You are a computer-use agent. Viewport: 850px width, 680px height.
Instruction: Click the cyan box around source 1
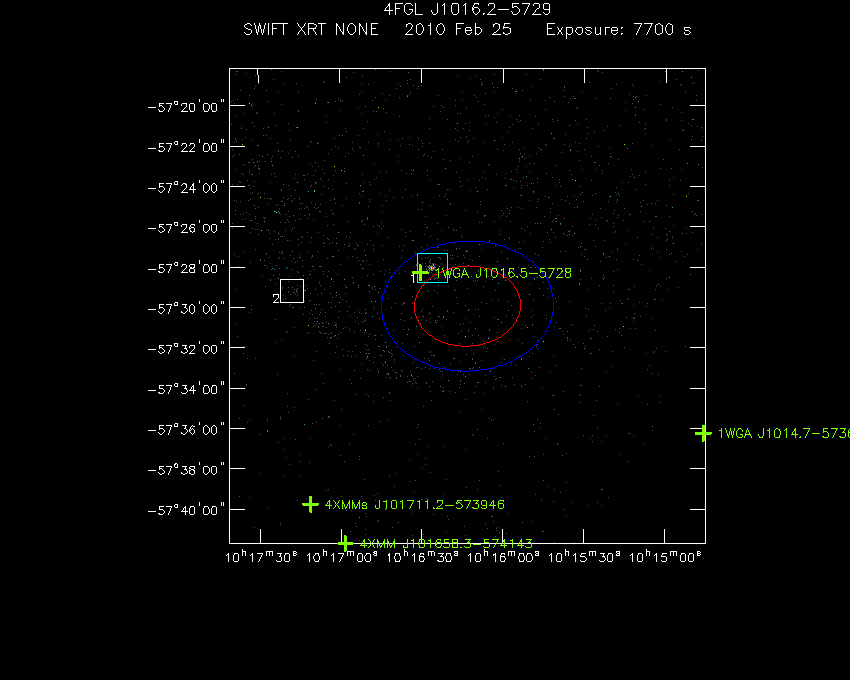point(433,268)
